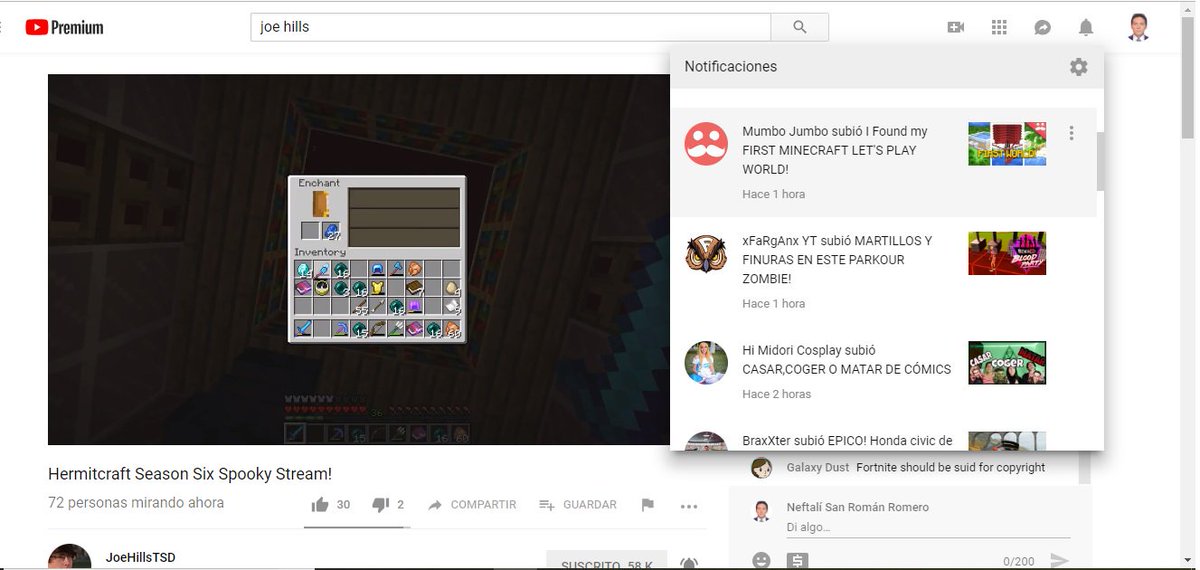Click the JoeHillsTSD channel name
1200x570 pixels.
[140, 557]
